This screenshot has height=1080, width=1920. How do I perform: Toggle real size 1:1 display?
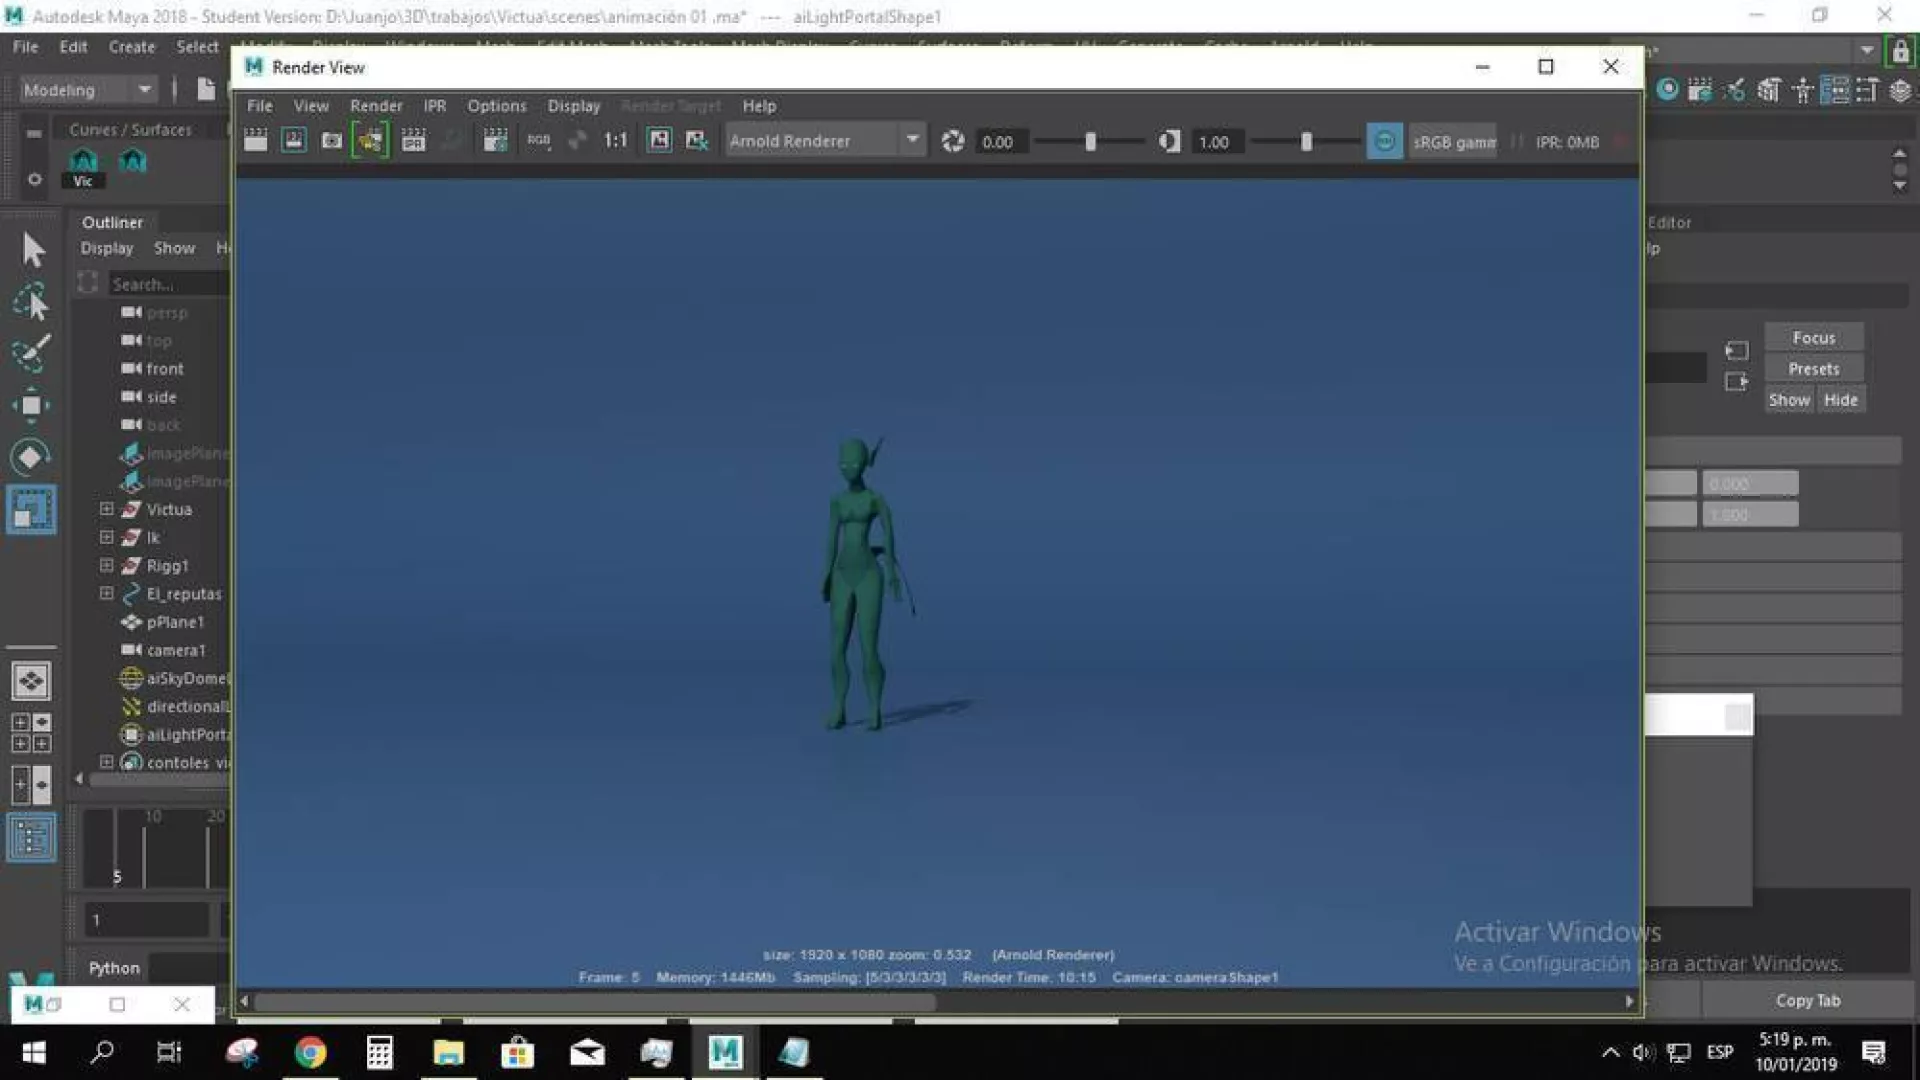615,141
